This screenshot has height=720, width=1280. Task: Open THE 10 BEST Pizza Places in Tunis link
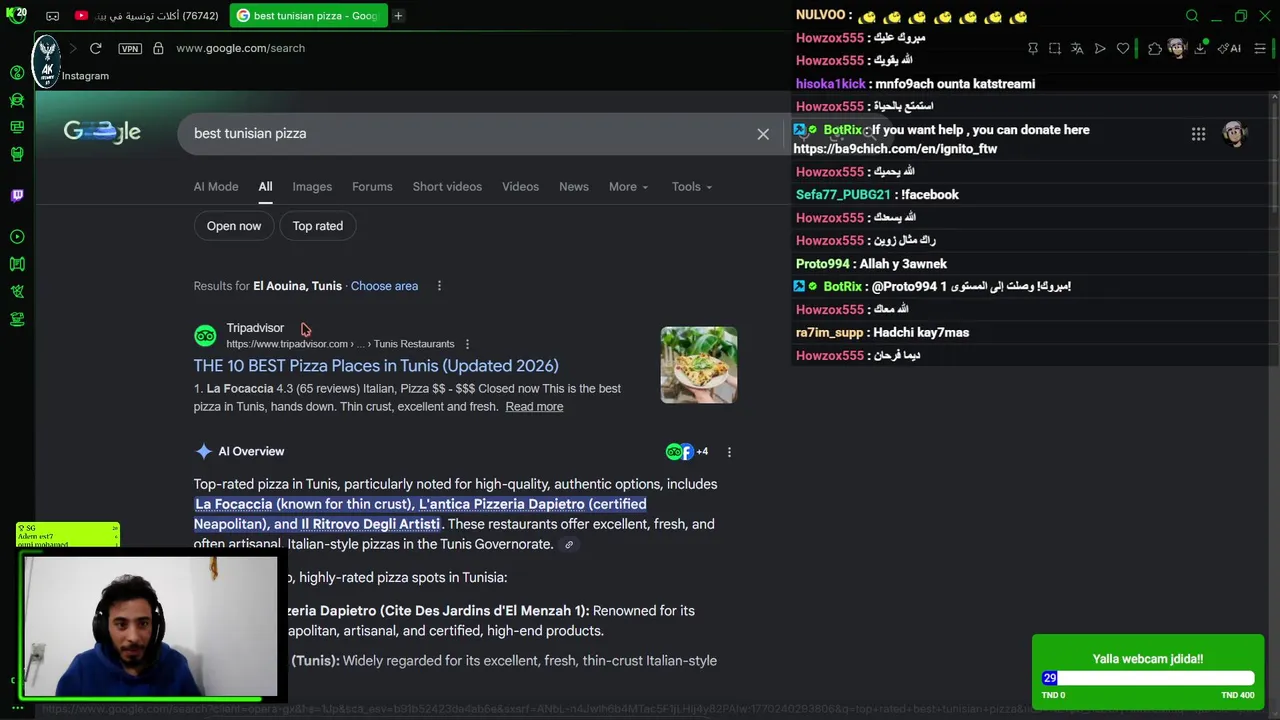[376, 366]
